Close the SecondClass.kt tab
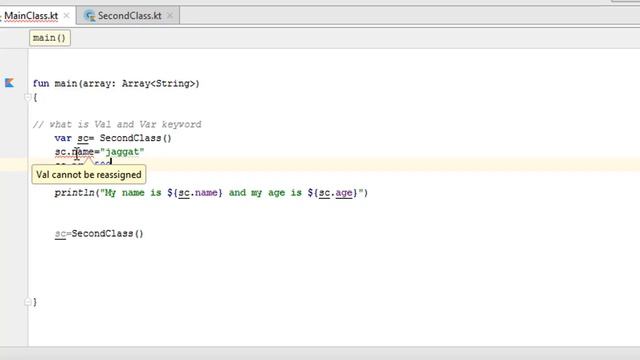The width and height of the screenshot is (640, 360). 170,16
